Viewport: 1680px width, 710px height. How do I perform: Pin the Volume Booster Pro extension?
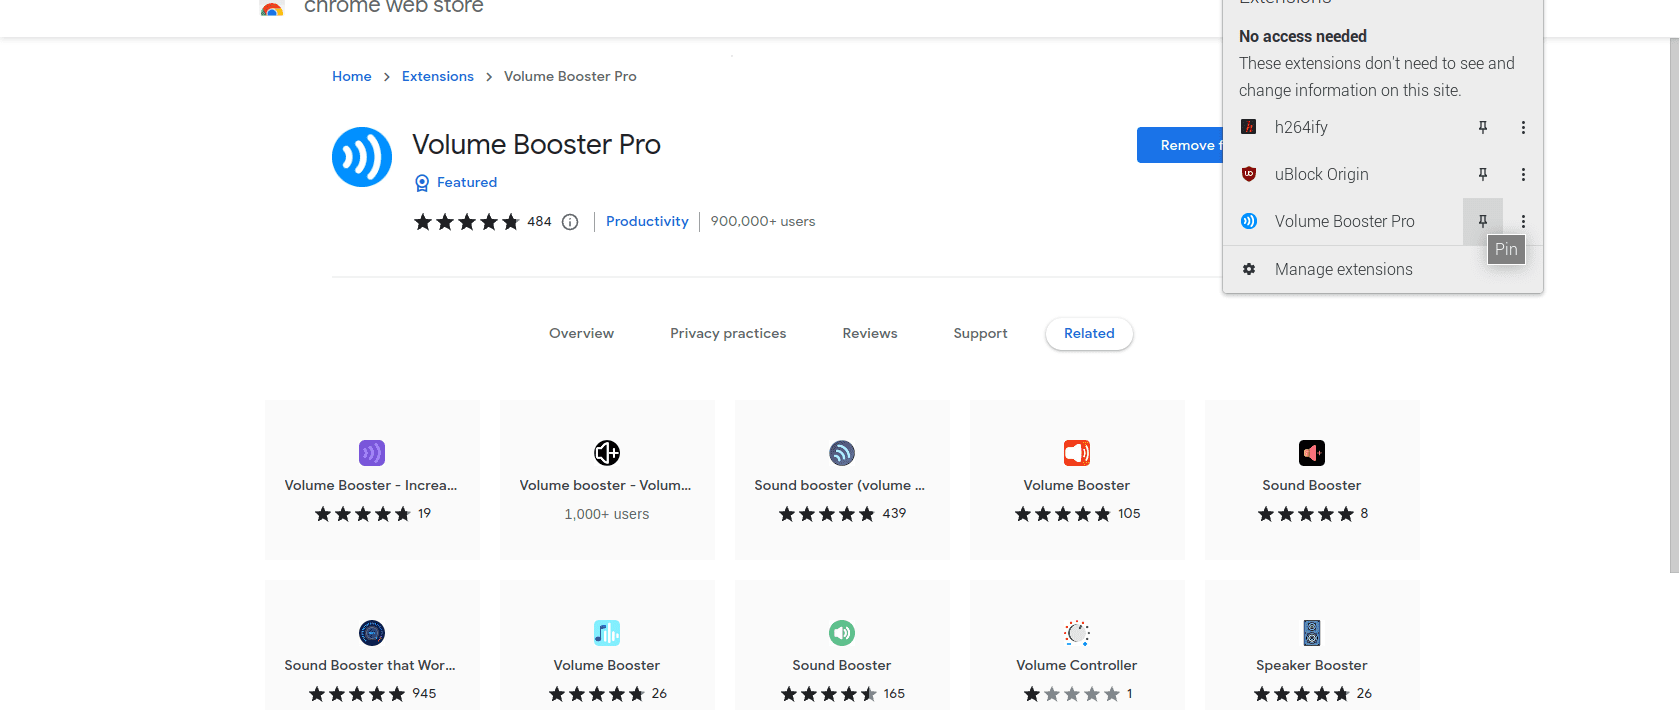1483,221
